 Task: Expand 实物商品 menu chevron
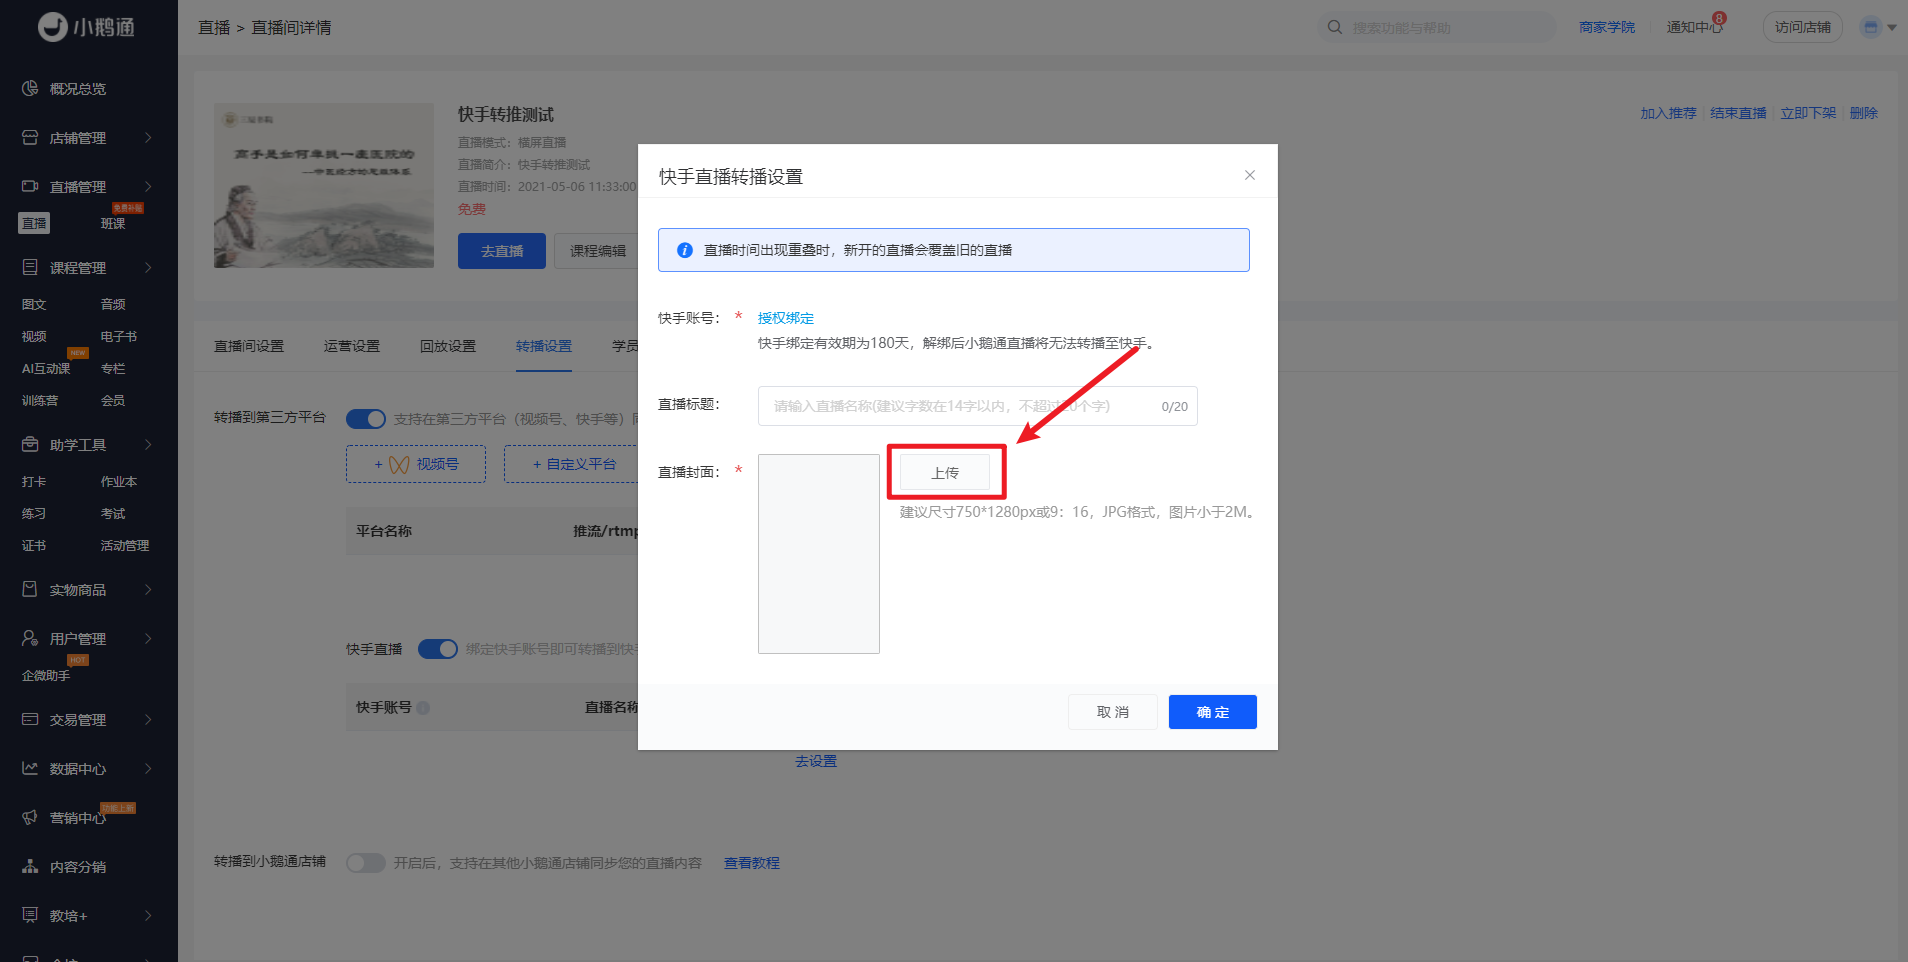[x=148, y=589]
